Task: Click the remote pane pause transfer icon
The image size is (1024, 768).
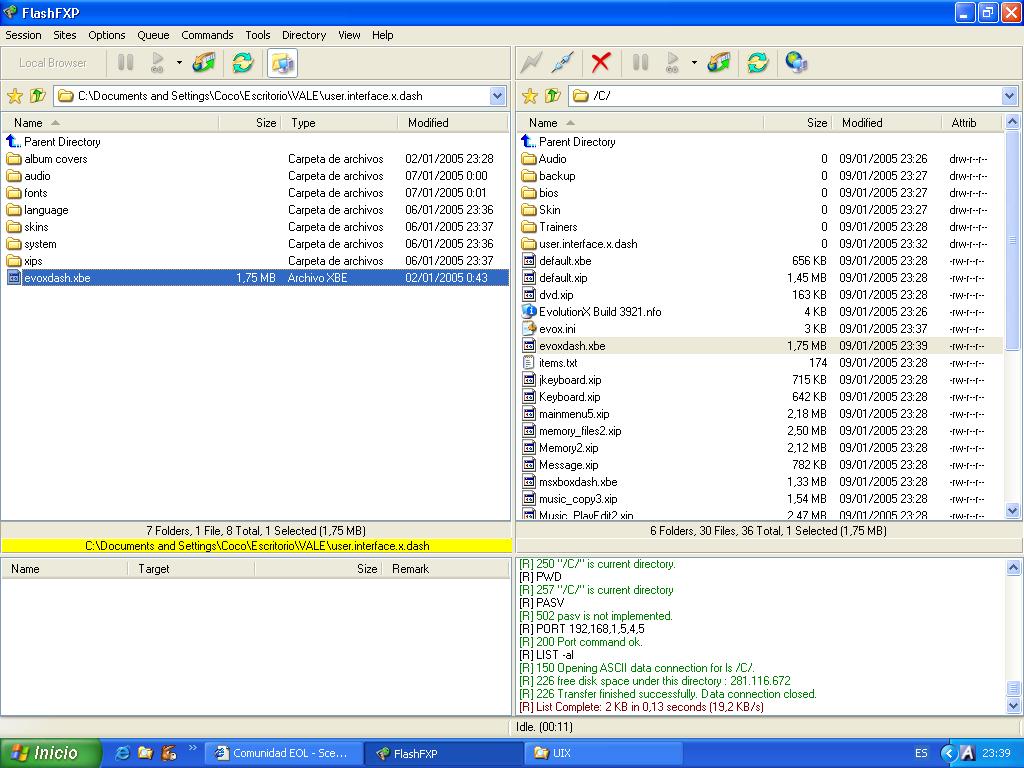Action: click(640, 63)
